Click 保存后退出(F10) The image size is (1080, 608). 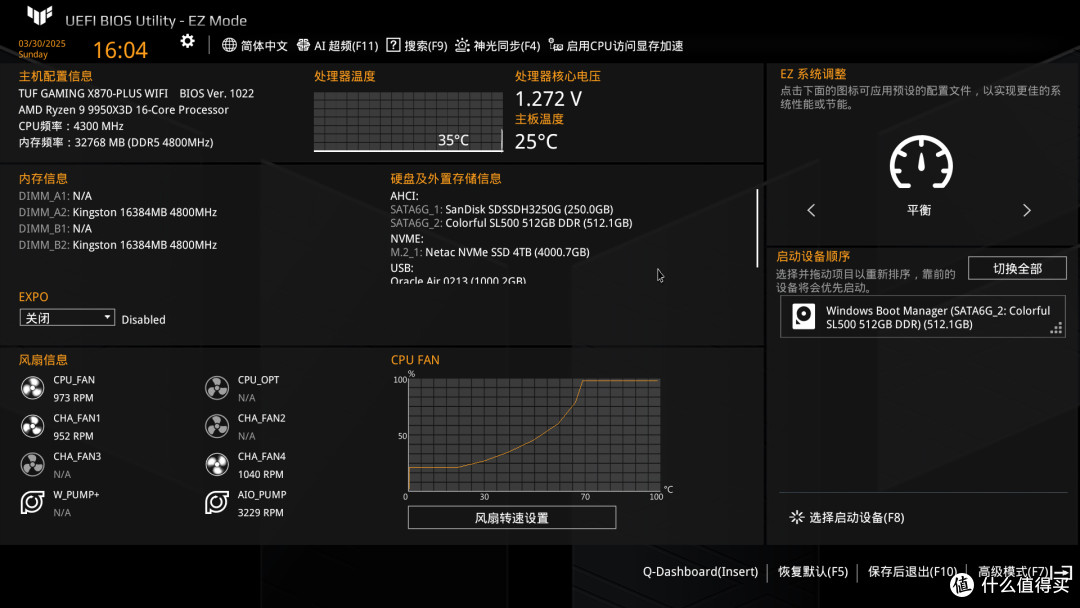(913, 572)
